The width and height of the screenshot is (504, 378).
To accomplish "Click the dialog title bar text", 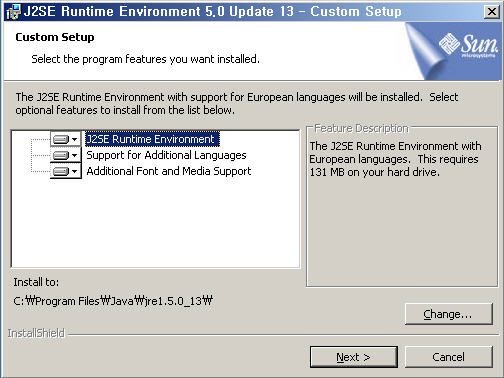I will click(213, 11).
